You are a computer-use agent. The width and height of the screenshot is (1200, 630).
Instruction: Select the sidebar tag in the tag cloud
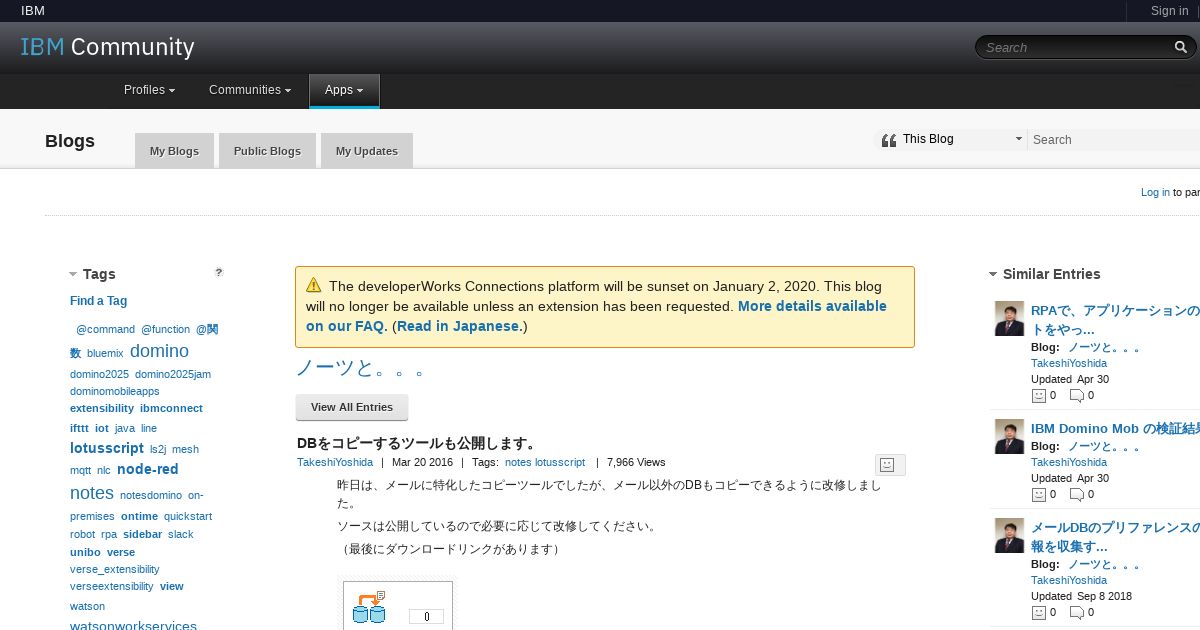coord(142,534)
